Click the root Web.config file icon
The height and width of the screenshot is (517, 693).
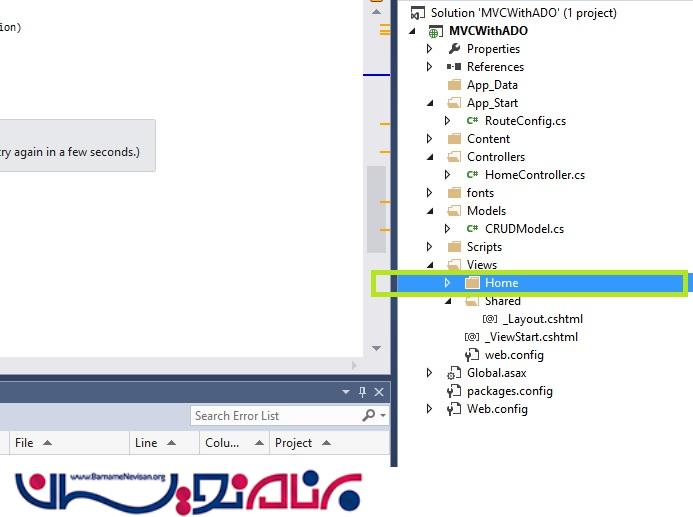point(454,409)
